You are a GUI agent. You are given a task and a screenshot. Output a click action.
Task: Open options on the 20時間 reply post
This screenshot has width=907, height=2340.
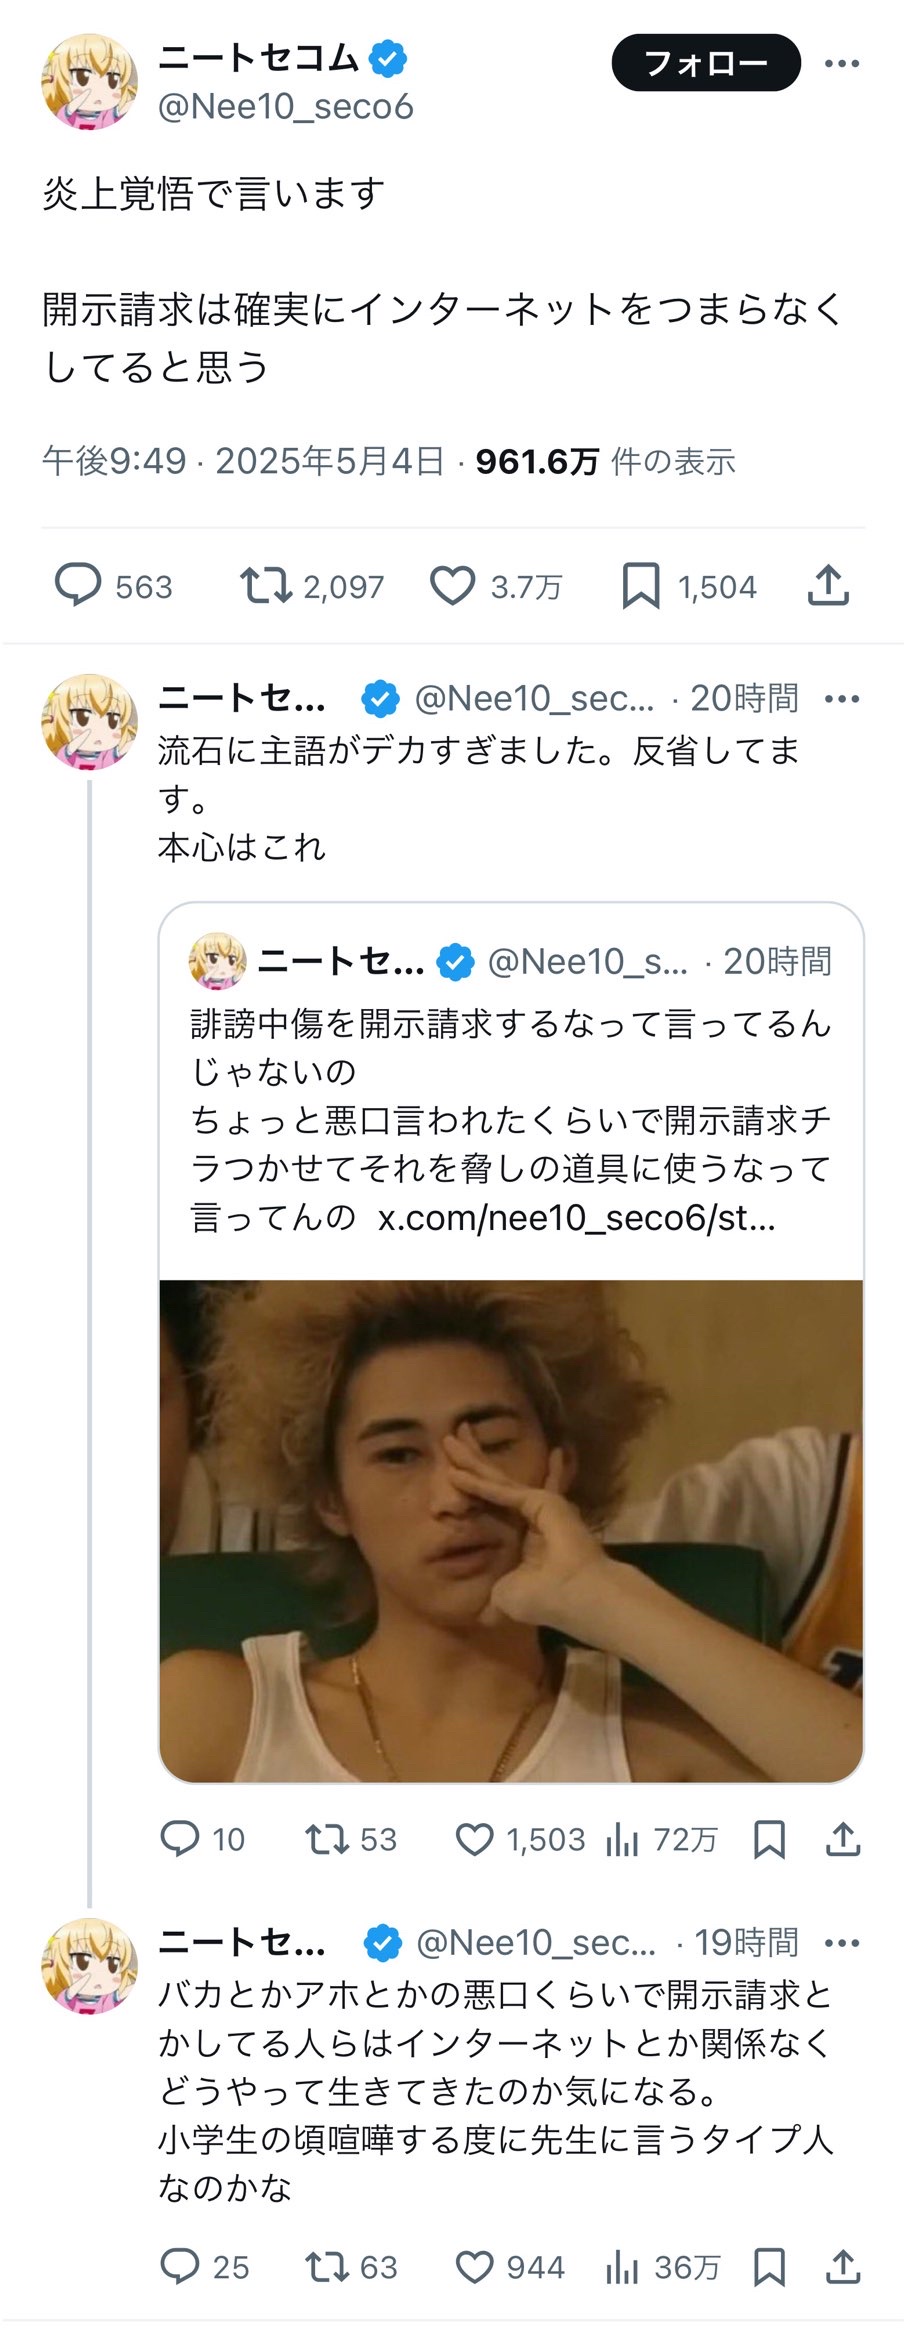(x=842, y=699)
